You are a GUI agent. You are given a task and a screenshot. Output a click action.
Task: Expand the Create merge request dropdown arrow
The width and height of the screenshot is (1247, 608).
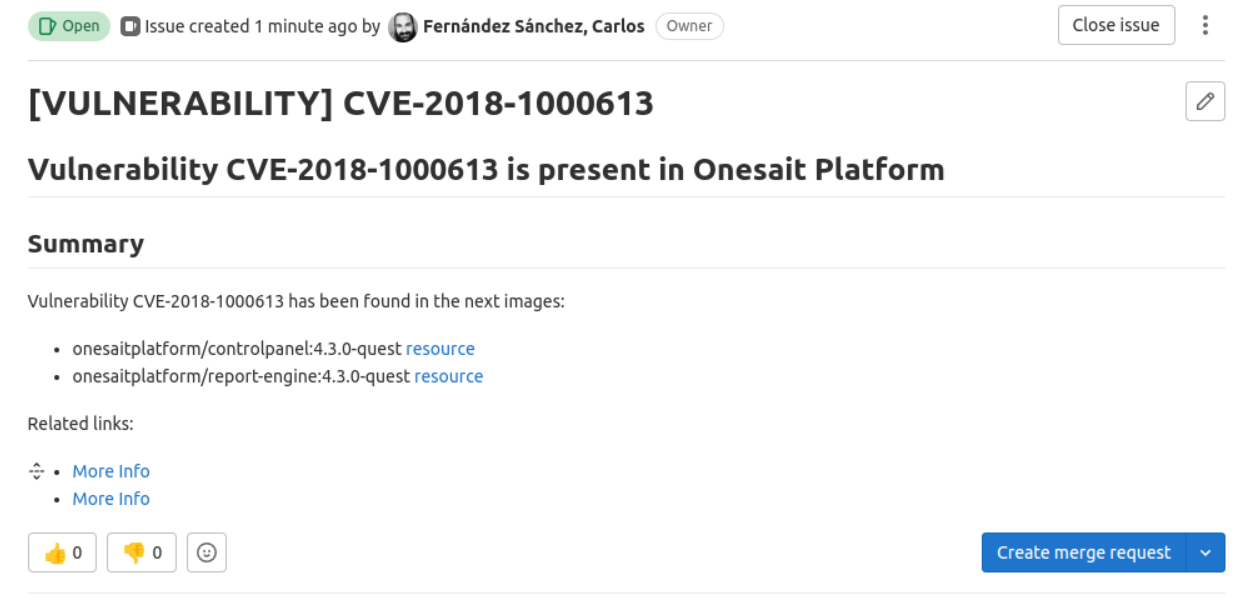click(x=1205, y=553)
